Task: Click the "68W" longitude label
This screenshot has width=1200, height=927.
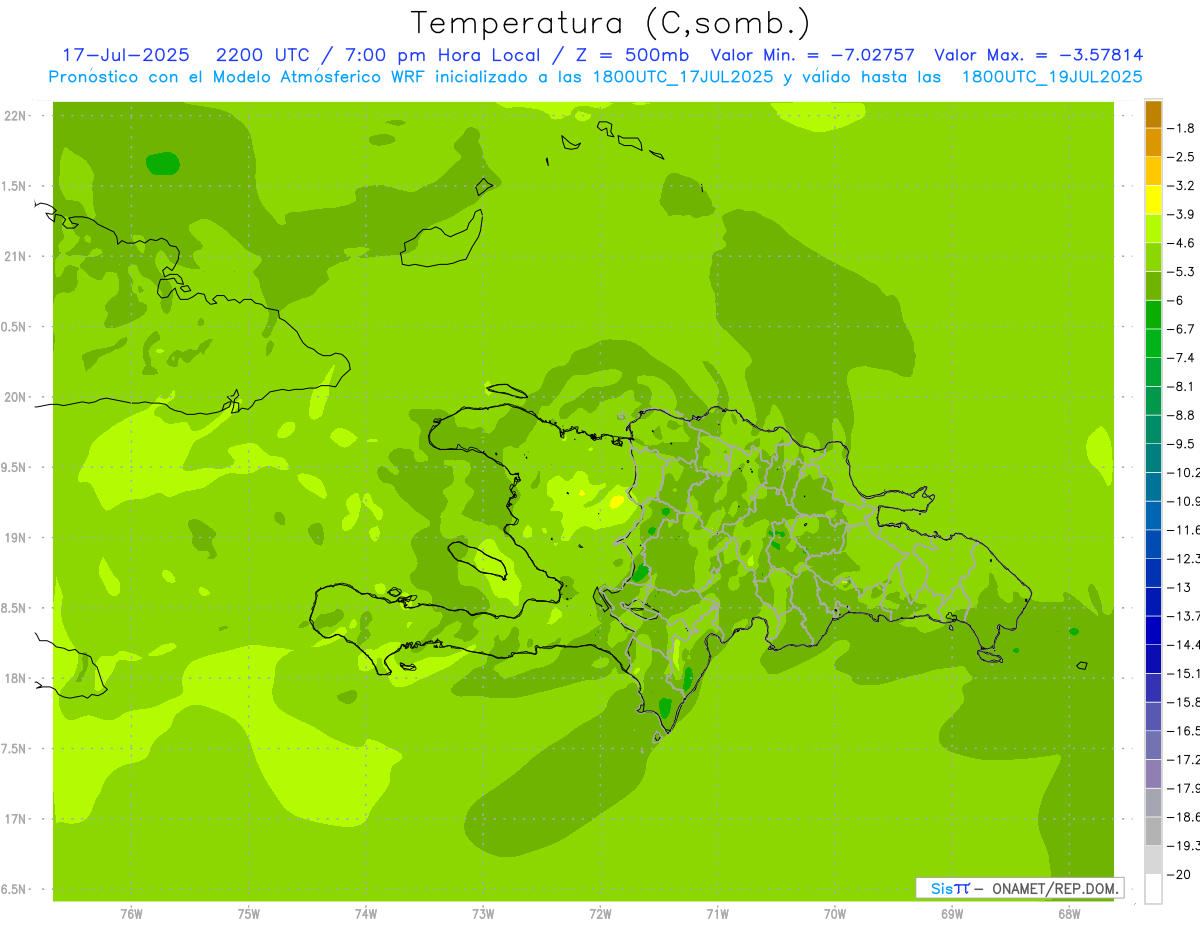Action: [1069, 914]
